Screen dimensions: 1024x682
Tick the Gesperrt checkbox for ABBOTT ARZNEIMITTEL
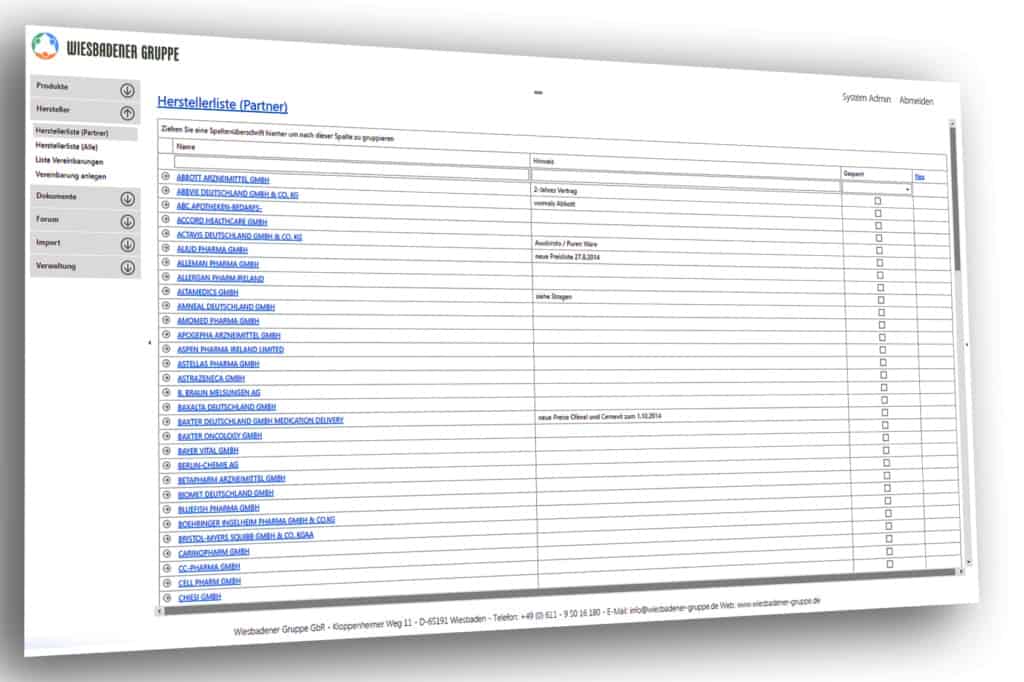(878, 201)
